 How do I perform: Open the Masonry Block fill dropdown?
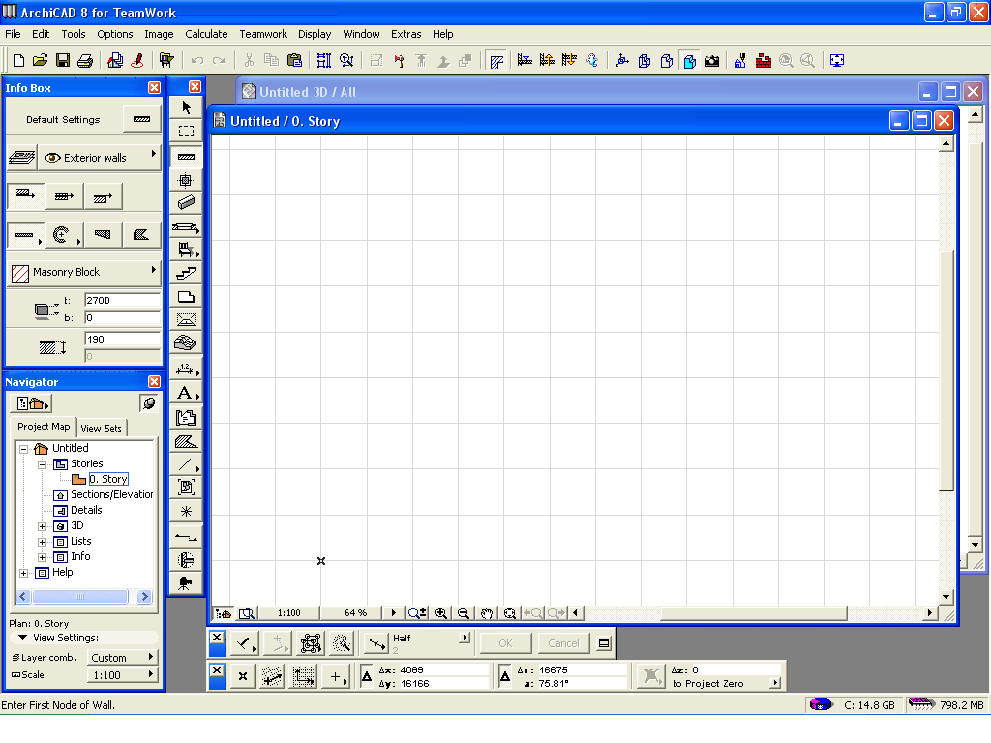[84, 272]
